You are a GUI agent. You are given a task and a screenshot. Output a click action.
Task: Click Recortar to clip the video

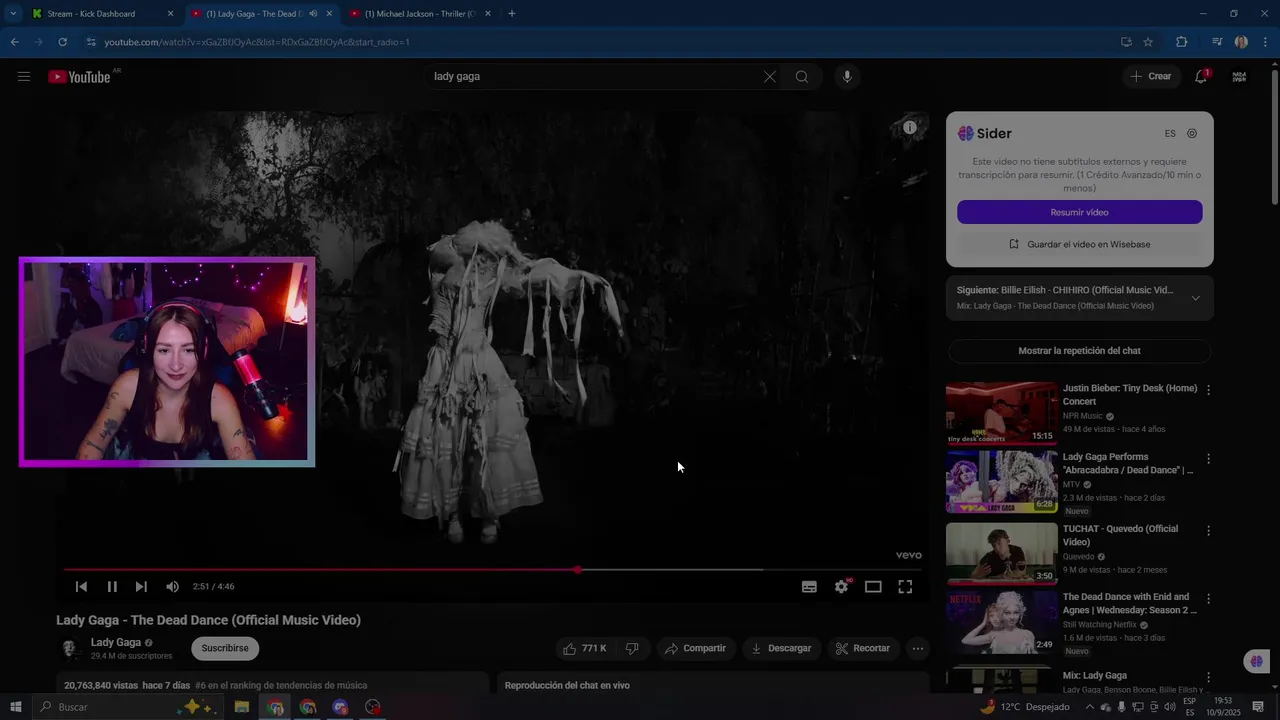863,648
